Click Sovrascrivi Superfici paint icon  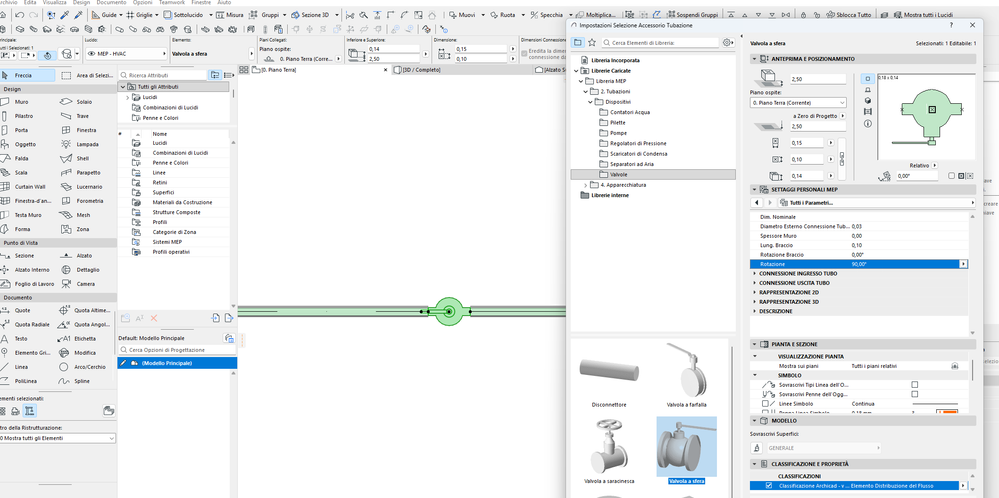758,448
